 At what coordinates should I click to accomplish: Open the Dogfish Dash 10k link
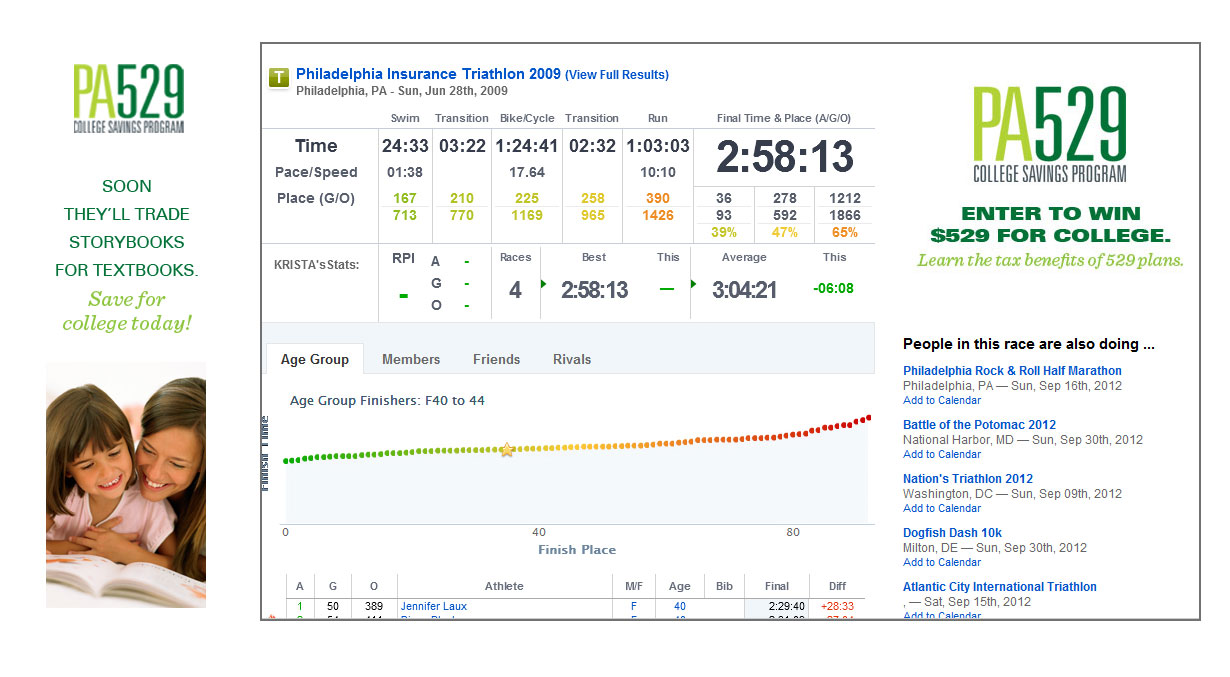[952, 533]
